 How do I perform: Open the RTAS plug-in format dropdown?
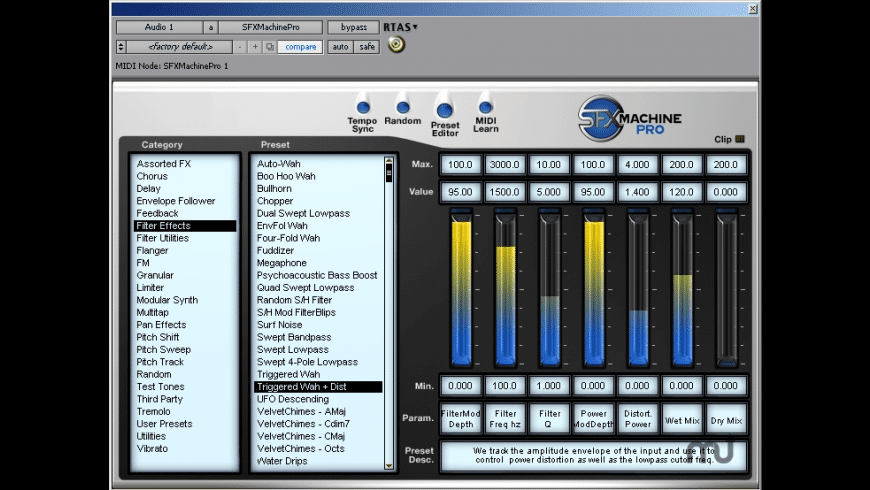tap(400, 27)
